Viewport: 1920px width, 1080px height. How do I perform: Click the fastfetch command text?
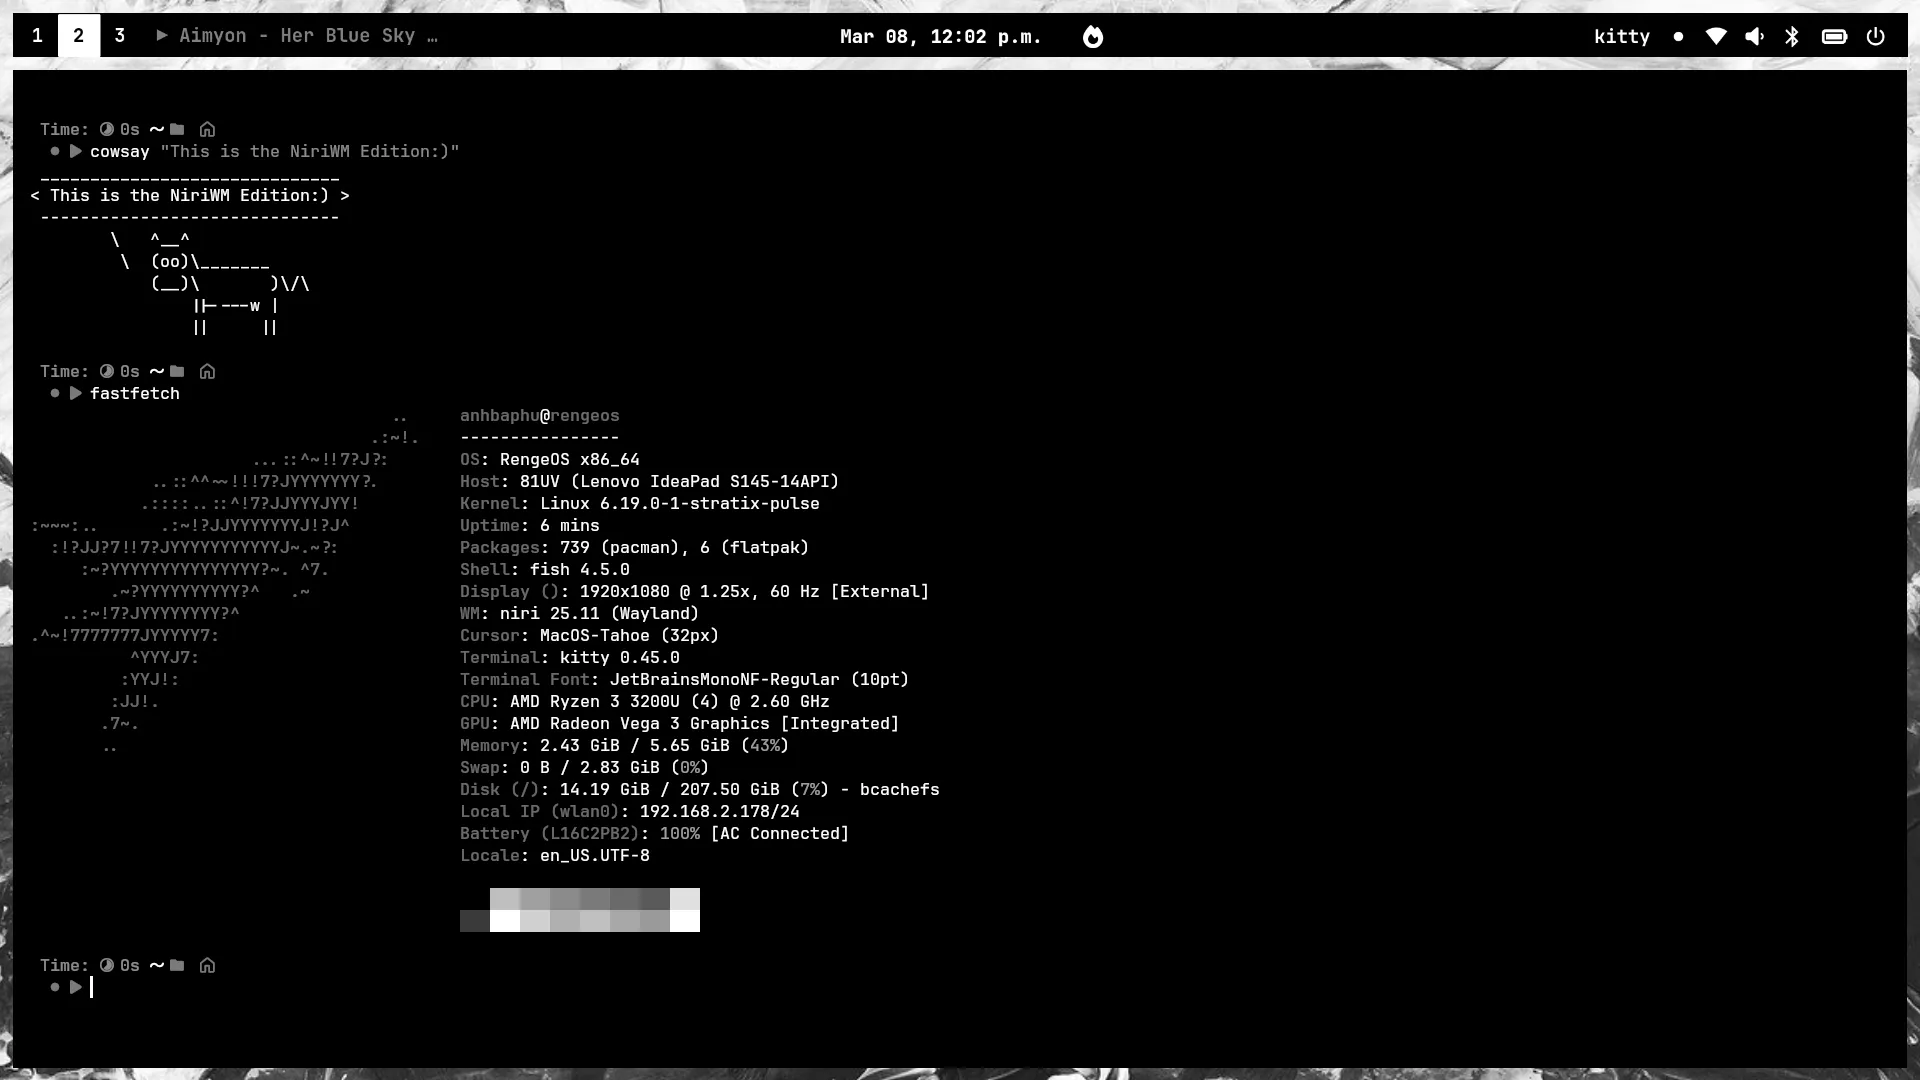(x=135, y=394)
